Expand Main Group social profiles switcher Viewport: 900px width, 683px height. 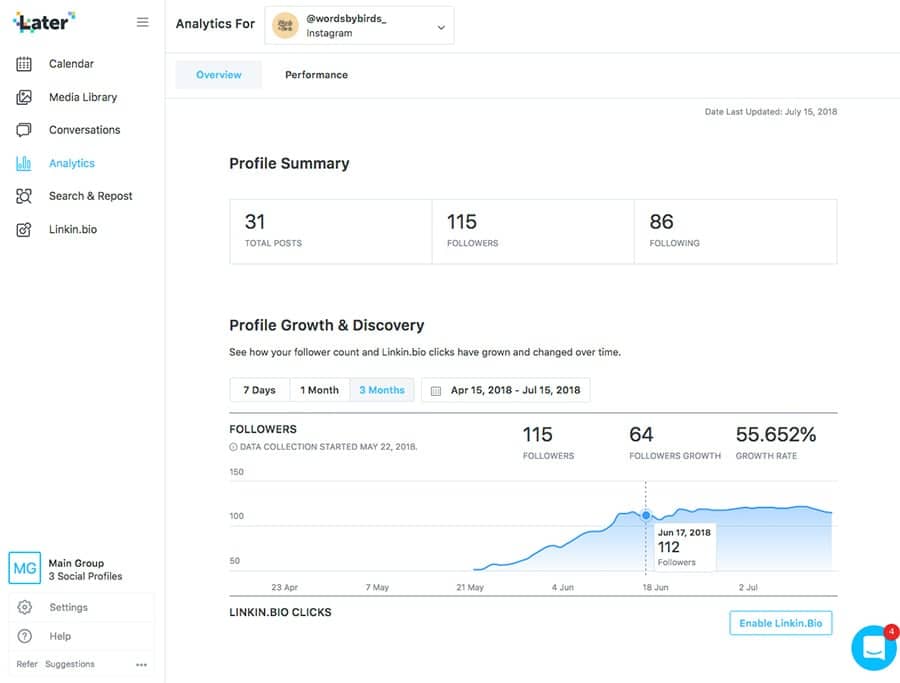(x=82, y=569)
